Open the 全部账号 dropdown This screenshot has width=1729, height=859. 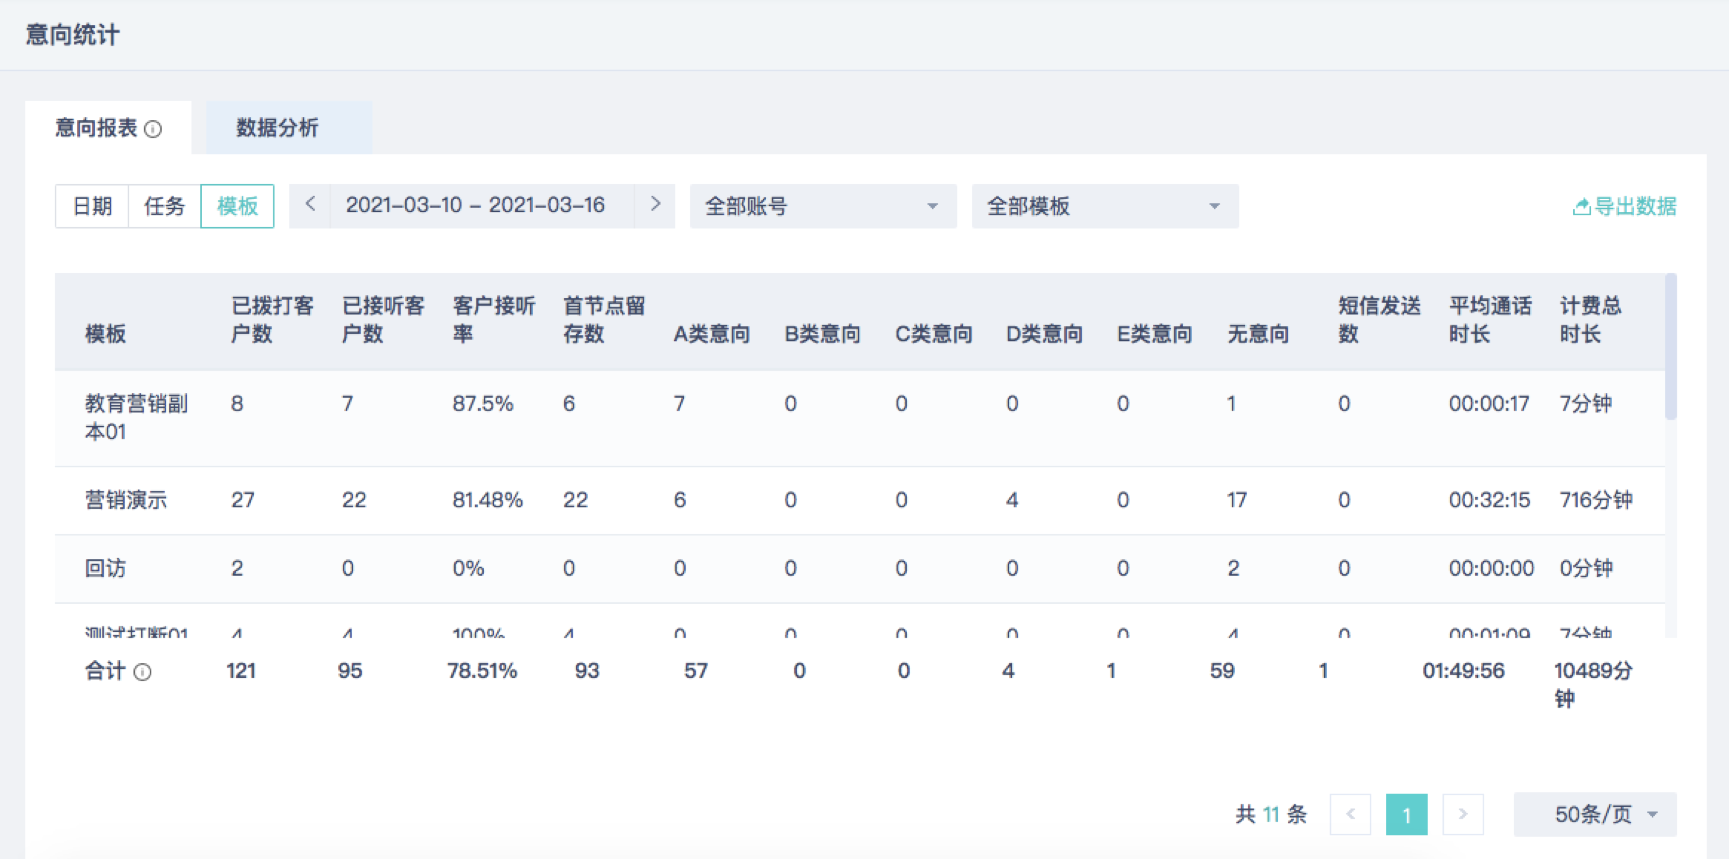823,206
